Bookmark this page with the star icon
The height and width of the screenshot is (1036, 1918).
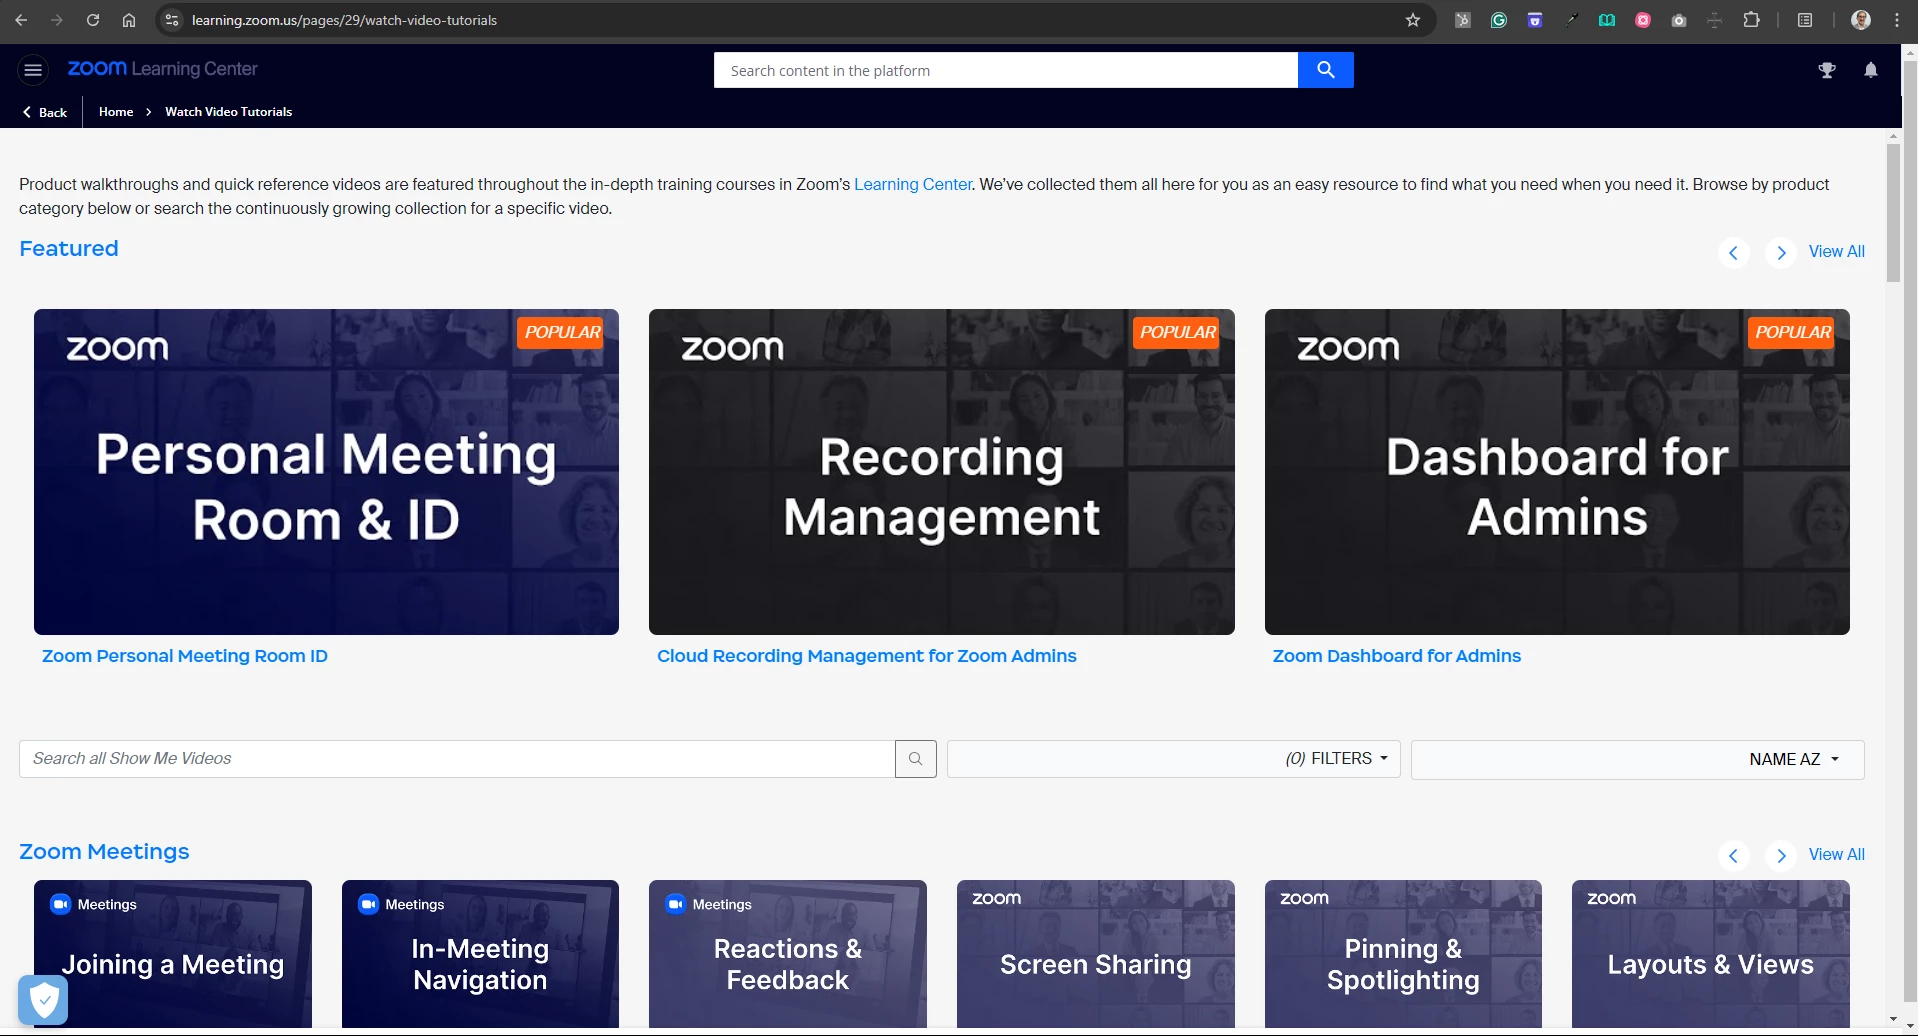pyautogui.click(x=1413, y=20)
